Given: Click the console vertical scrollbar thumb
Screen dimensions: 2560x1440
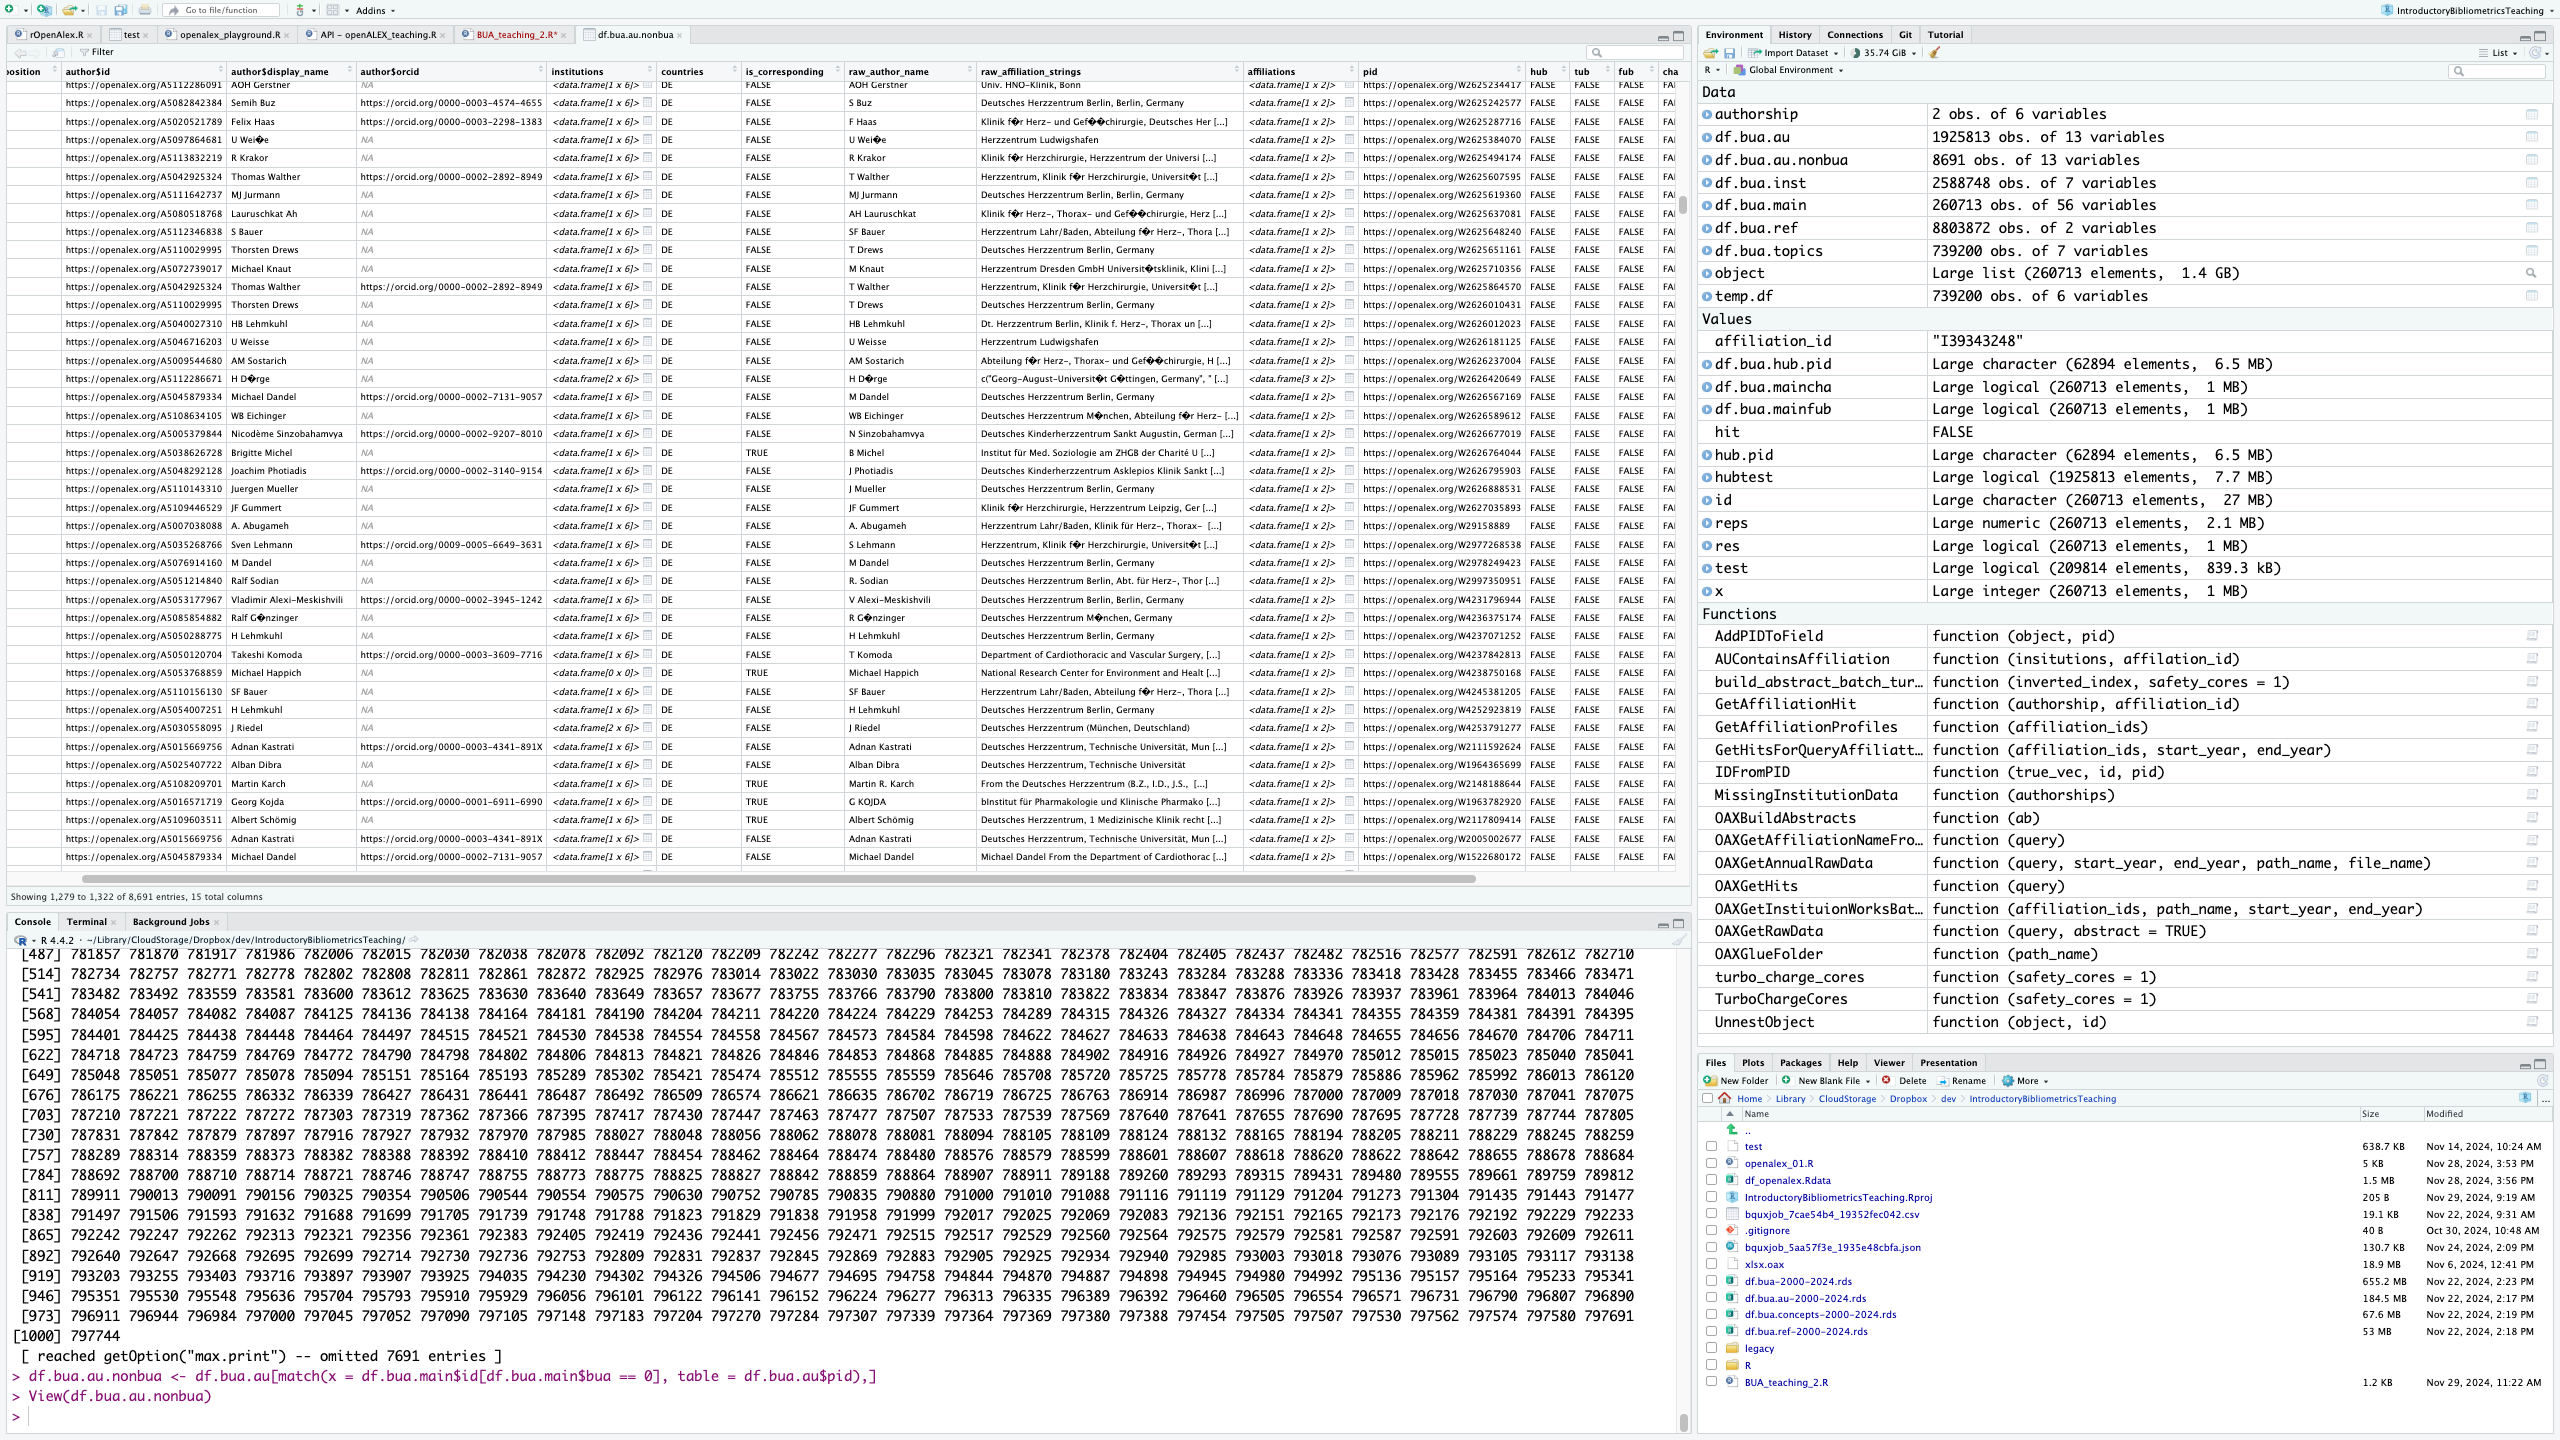Looking at the screenshot, I should tap(1683, 1421).
